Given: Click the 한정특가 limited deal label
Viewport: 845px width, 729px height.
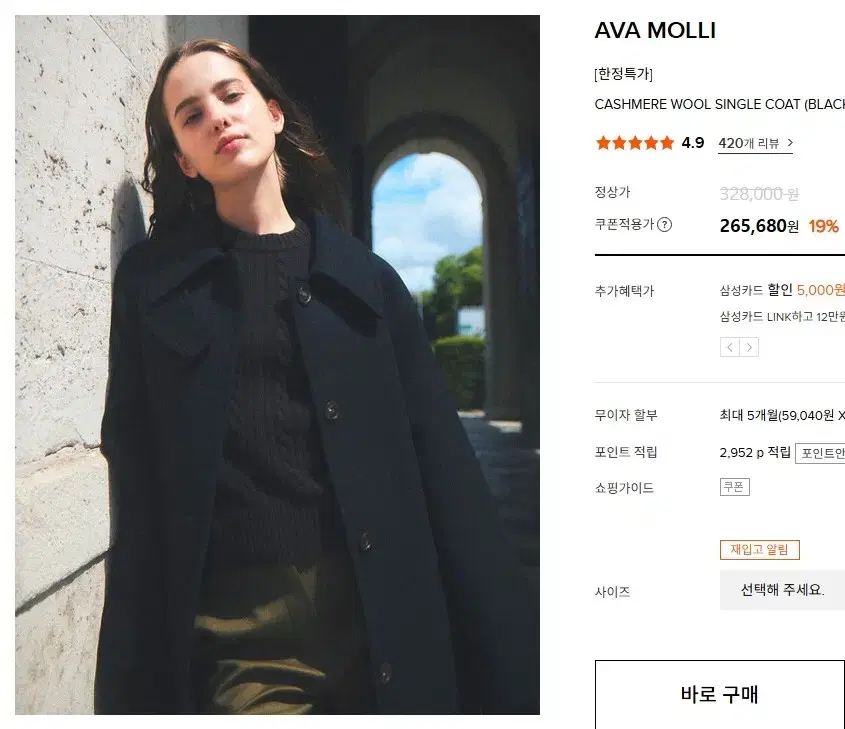Looking at the screenshot, I should tap(624, 74).
